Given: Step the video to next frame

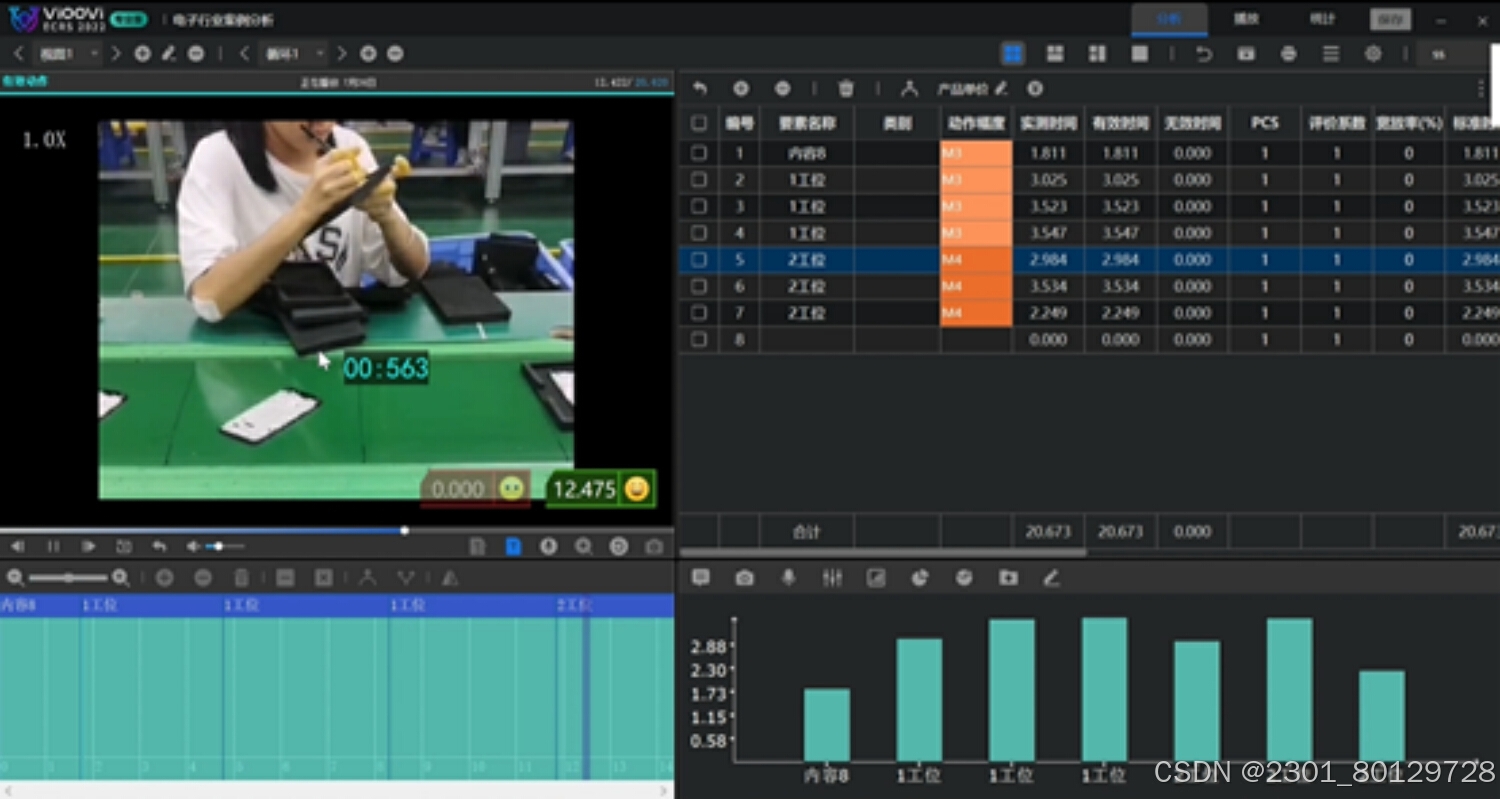Looking at the screenshot, I should pyautogui.click(x=89, y=547).
